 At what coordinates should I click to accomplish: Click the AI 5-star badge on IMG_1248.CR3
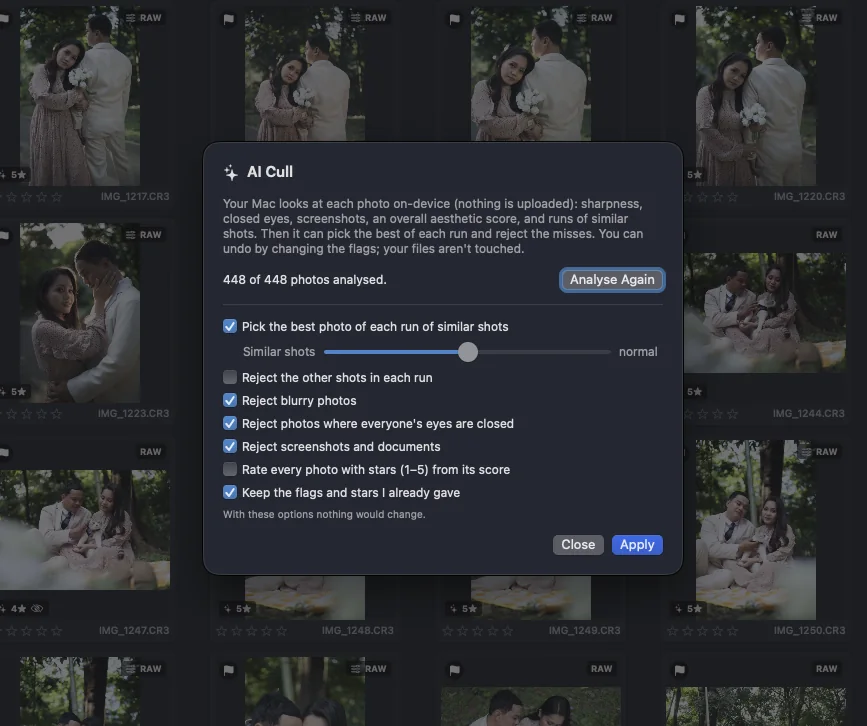237,608
